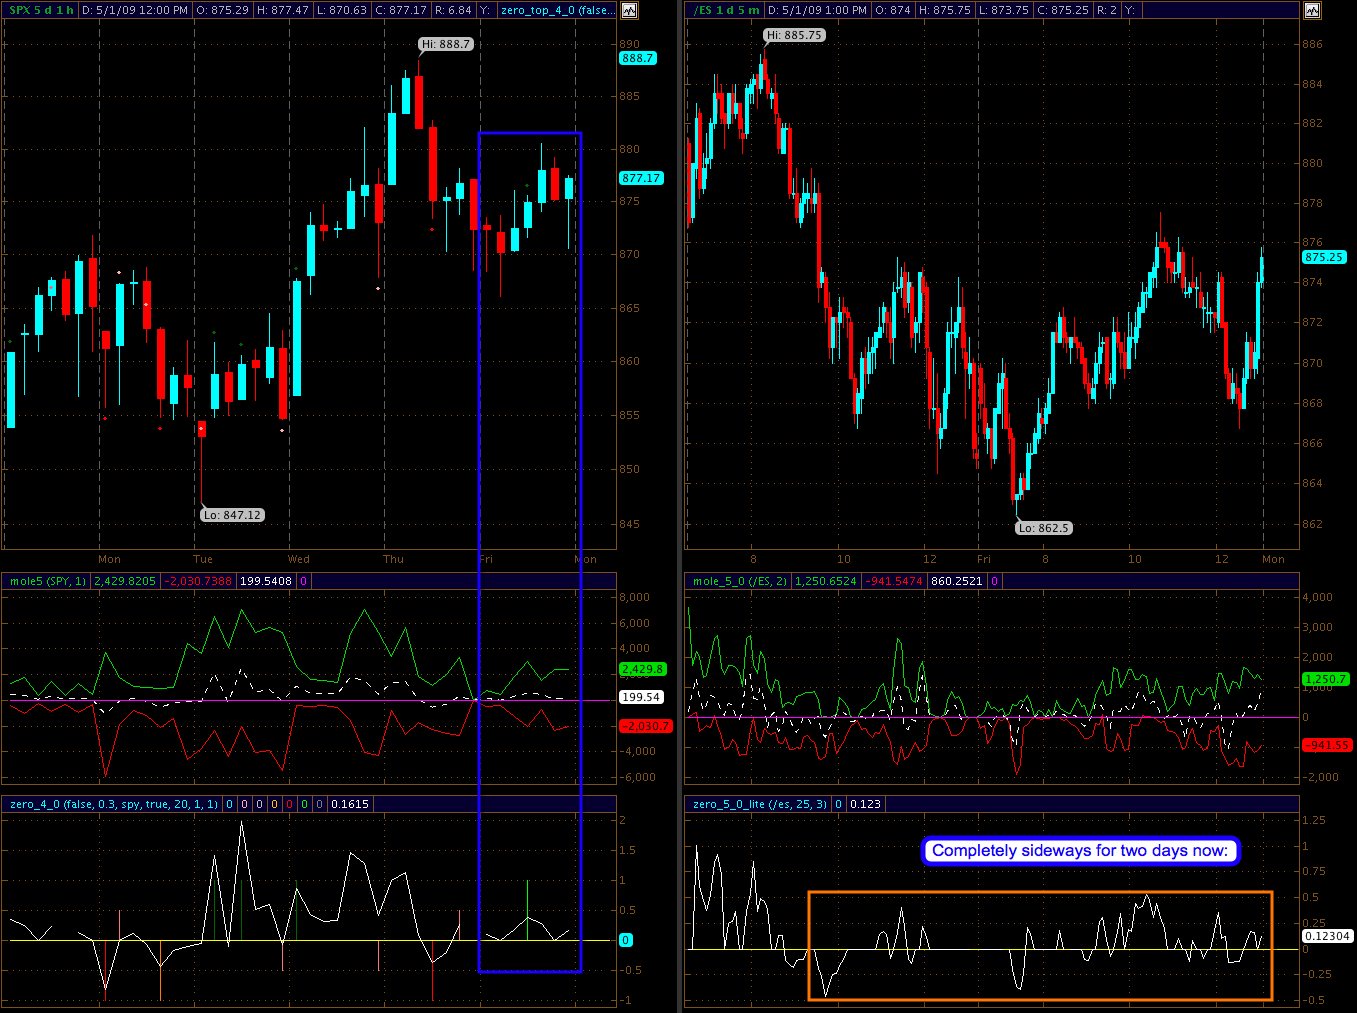
Task: Click the 'Lo: 862.5' bubble on /ES chart
Action: [x=1044, y=528]
